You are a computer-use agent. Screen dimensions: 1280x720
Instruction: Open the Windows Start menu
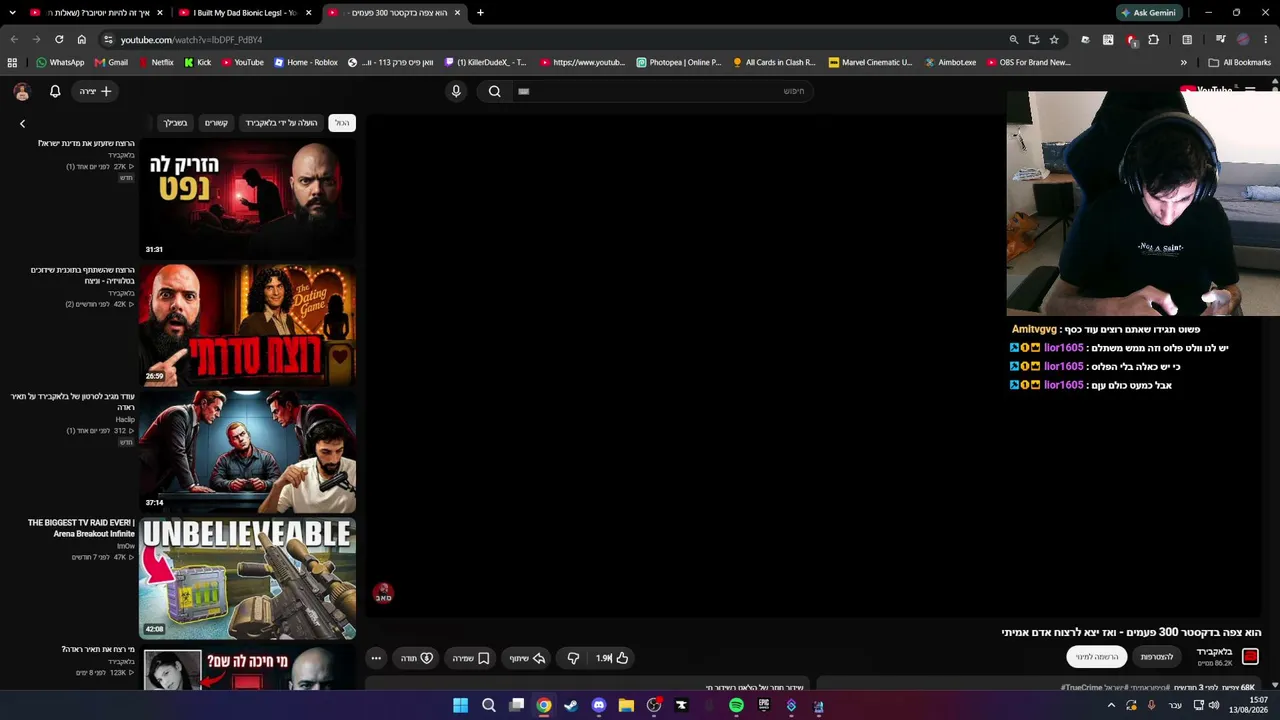coord(460,705)
